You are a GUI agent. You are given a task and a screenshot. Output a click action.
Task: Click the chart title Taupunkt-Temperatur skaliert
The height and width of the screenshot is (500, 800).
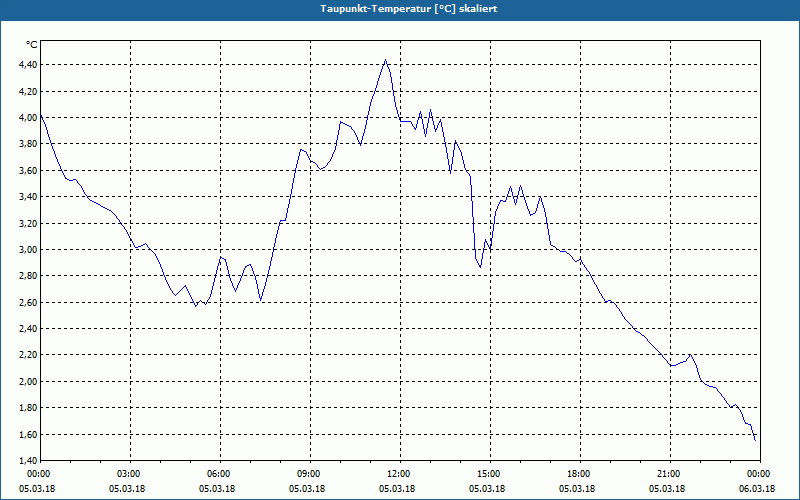[409, 9]
